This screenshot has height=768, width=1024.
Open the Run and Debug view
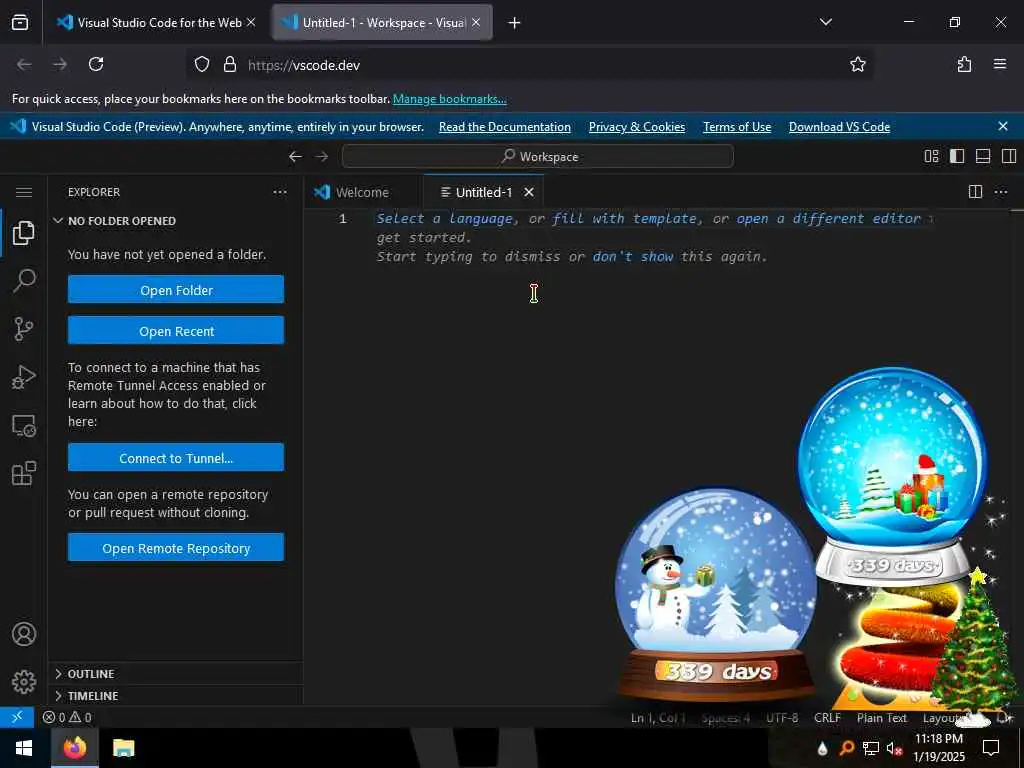click(24, 377)
